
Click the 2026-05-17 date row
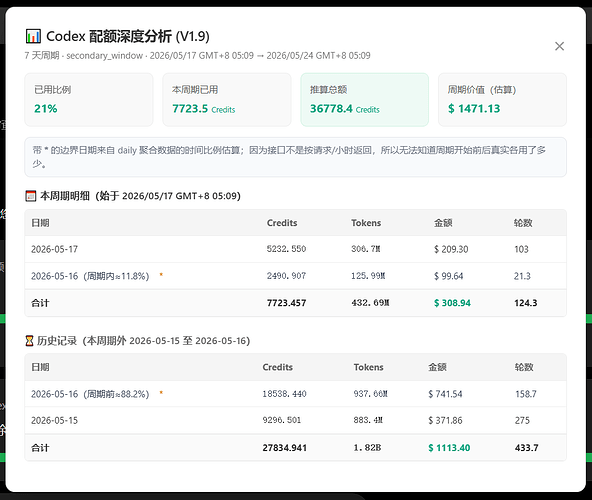(x=295, y=249)
